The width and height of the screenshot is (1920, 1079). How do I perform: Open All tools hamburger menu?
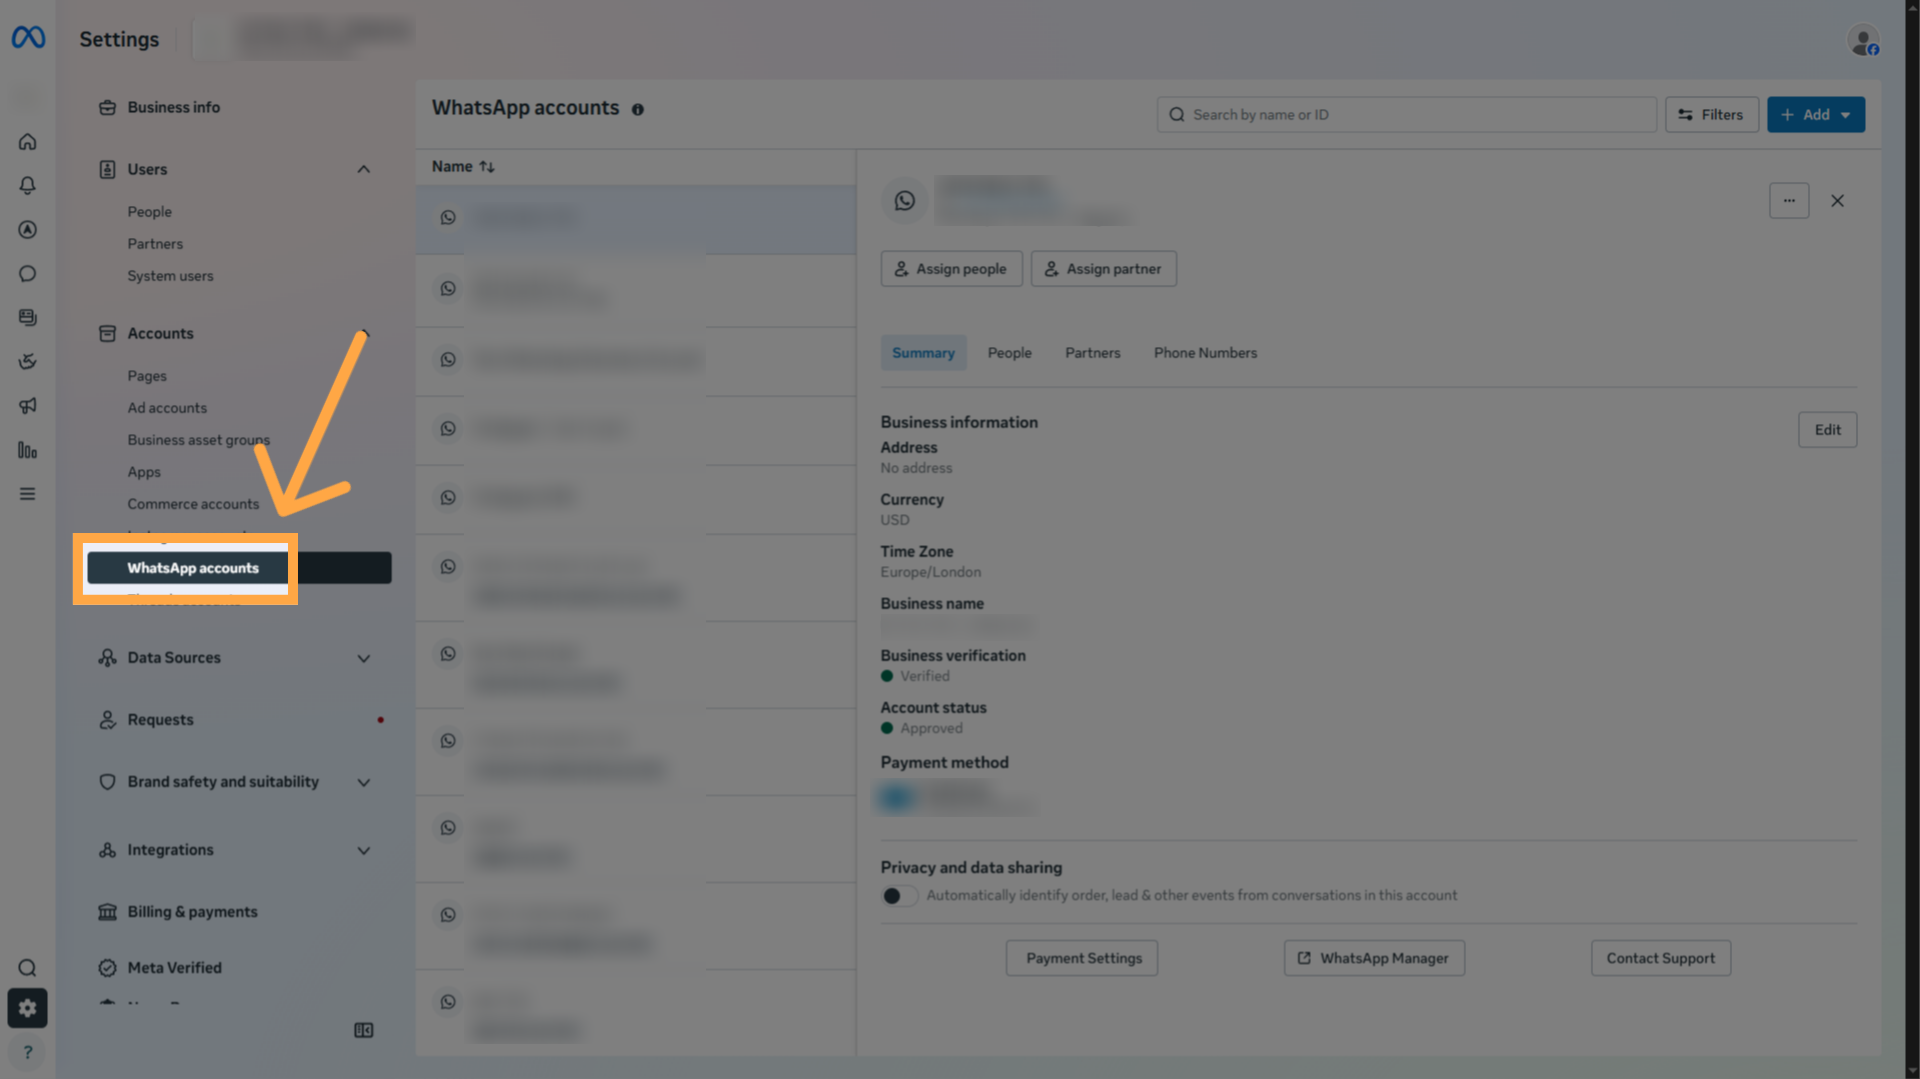click(28, 494)
